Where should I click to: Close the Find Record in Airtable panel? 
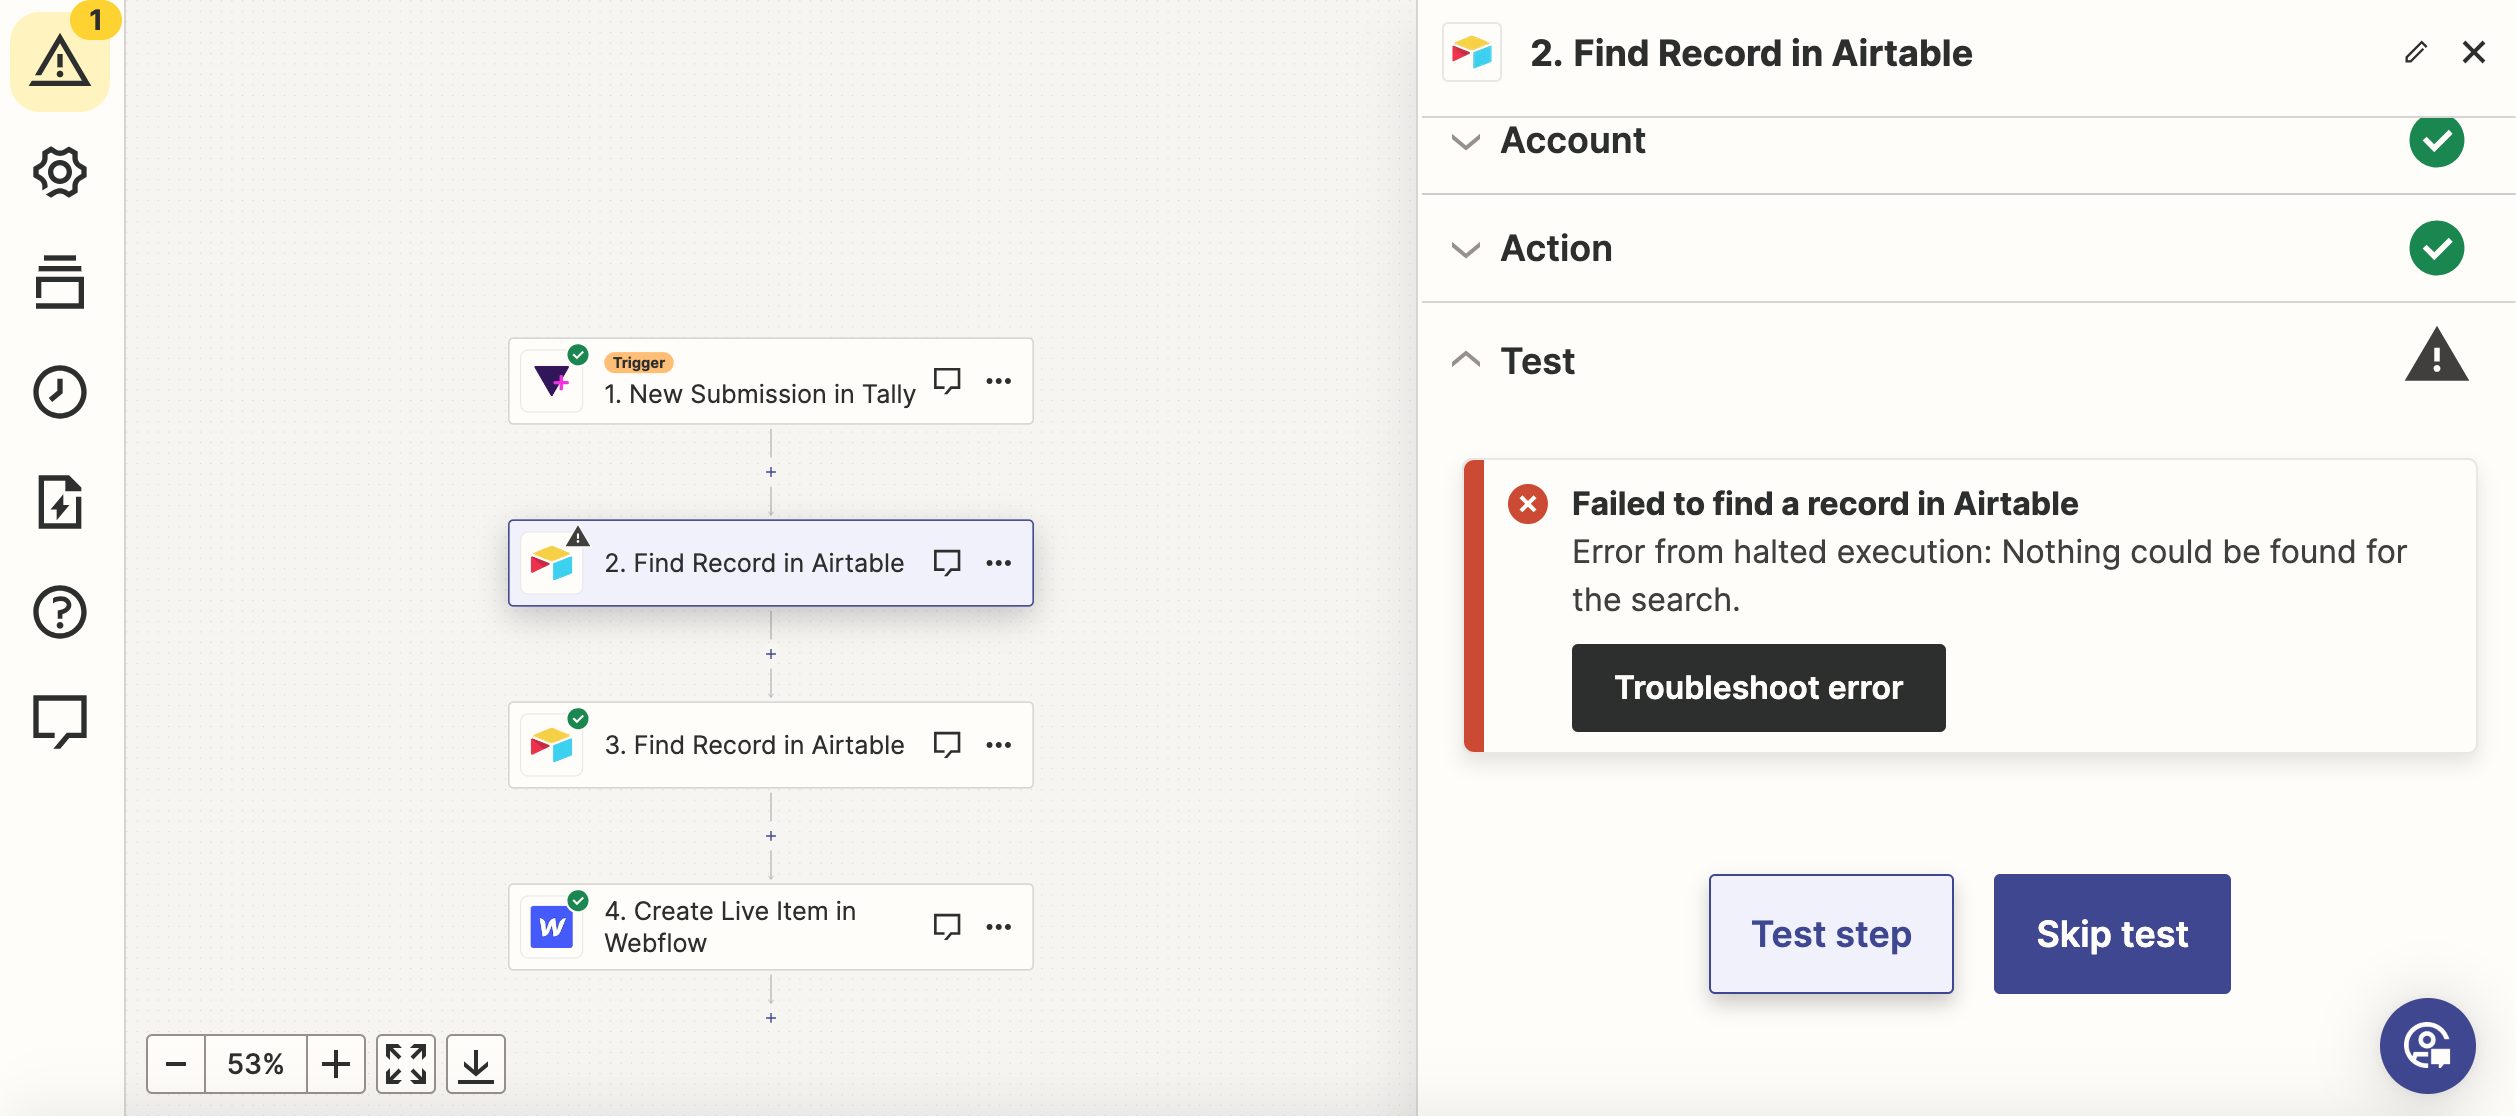point(2474,52)
